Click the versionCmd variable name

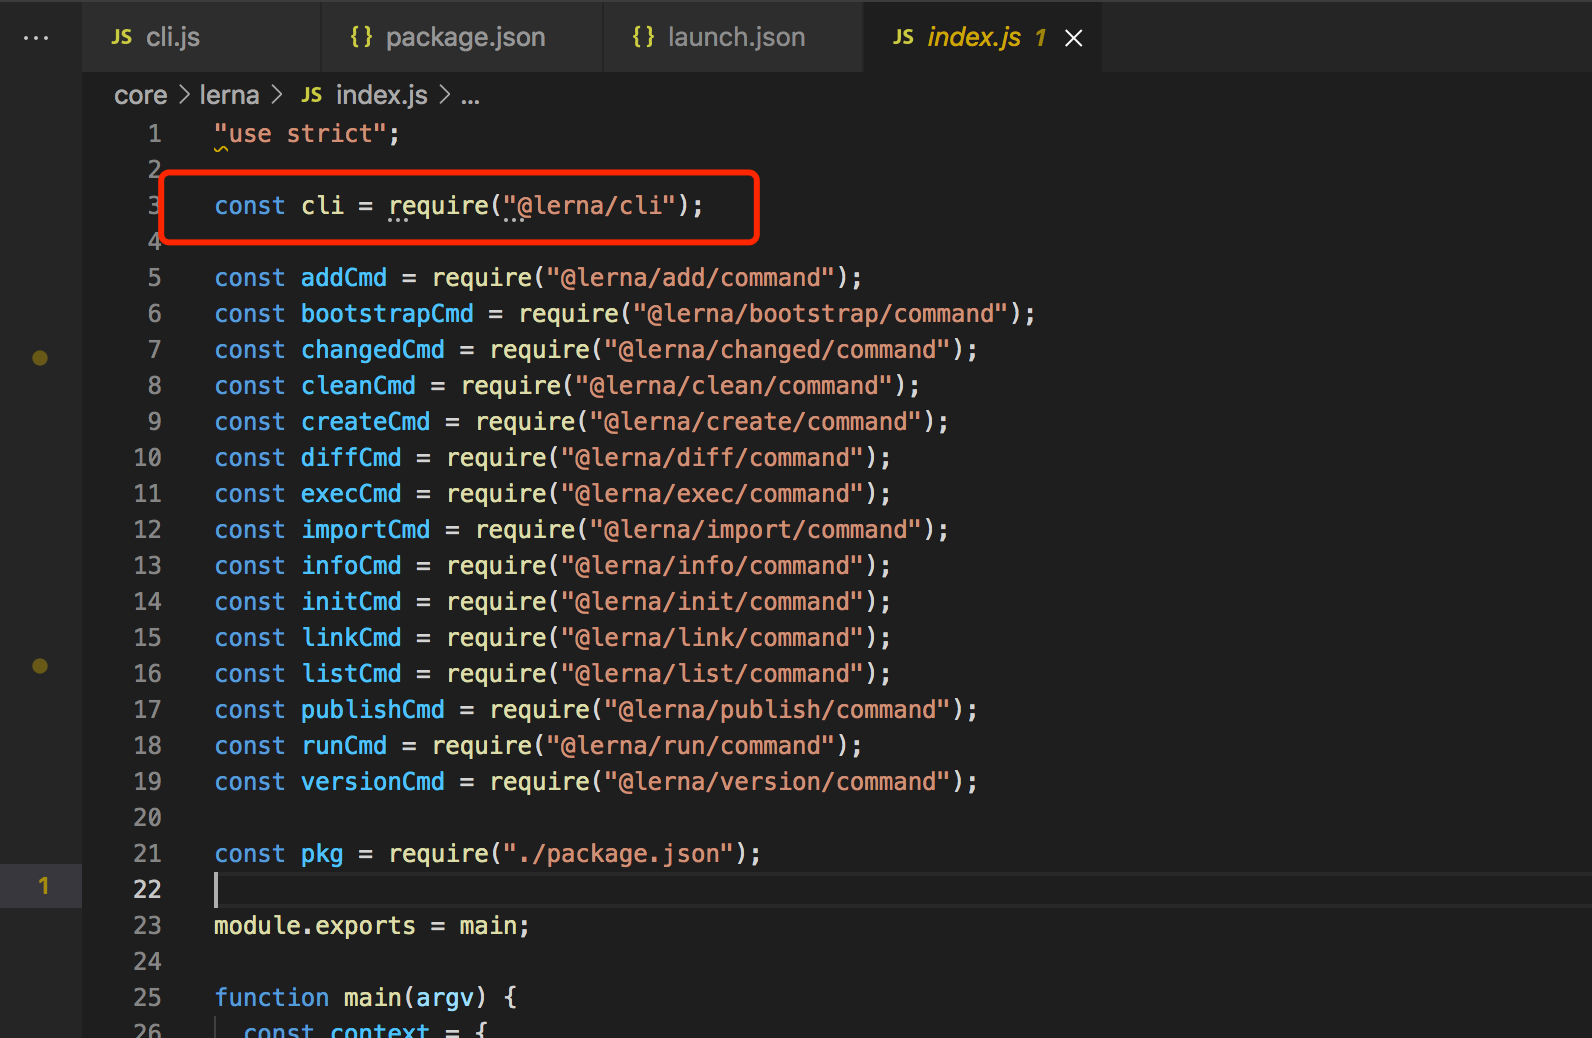pyautogui.click(x=373, y=782)
